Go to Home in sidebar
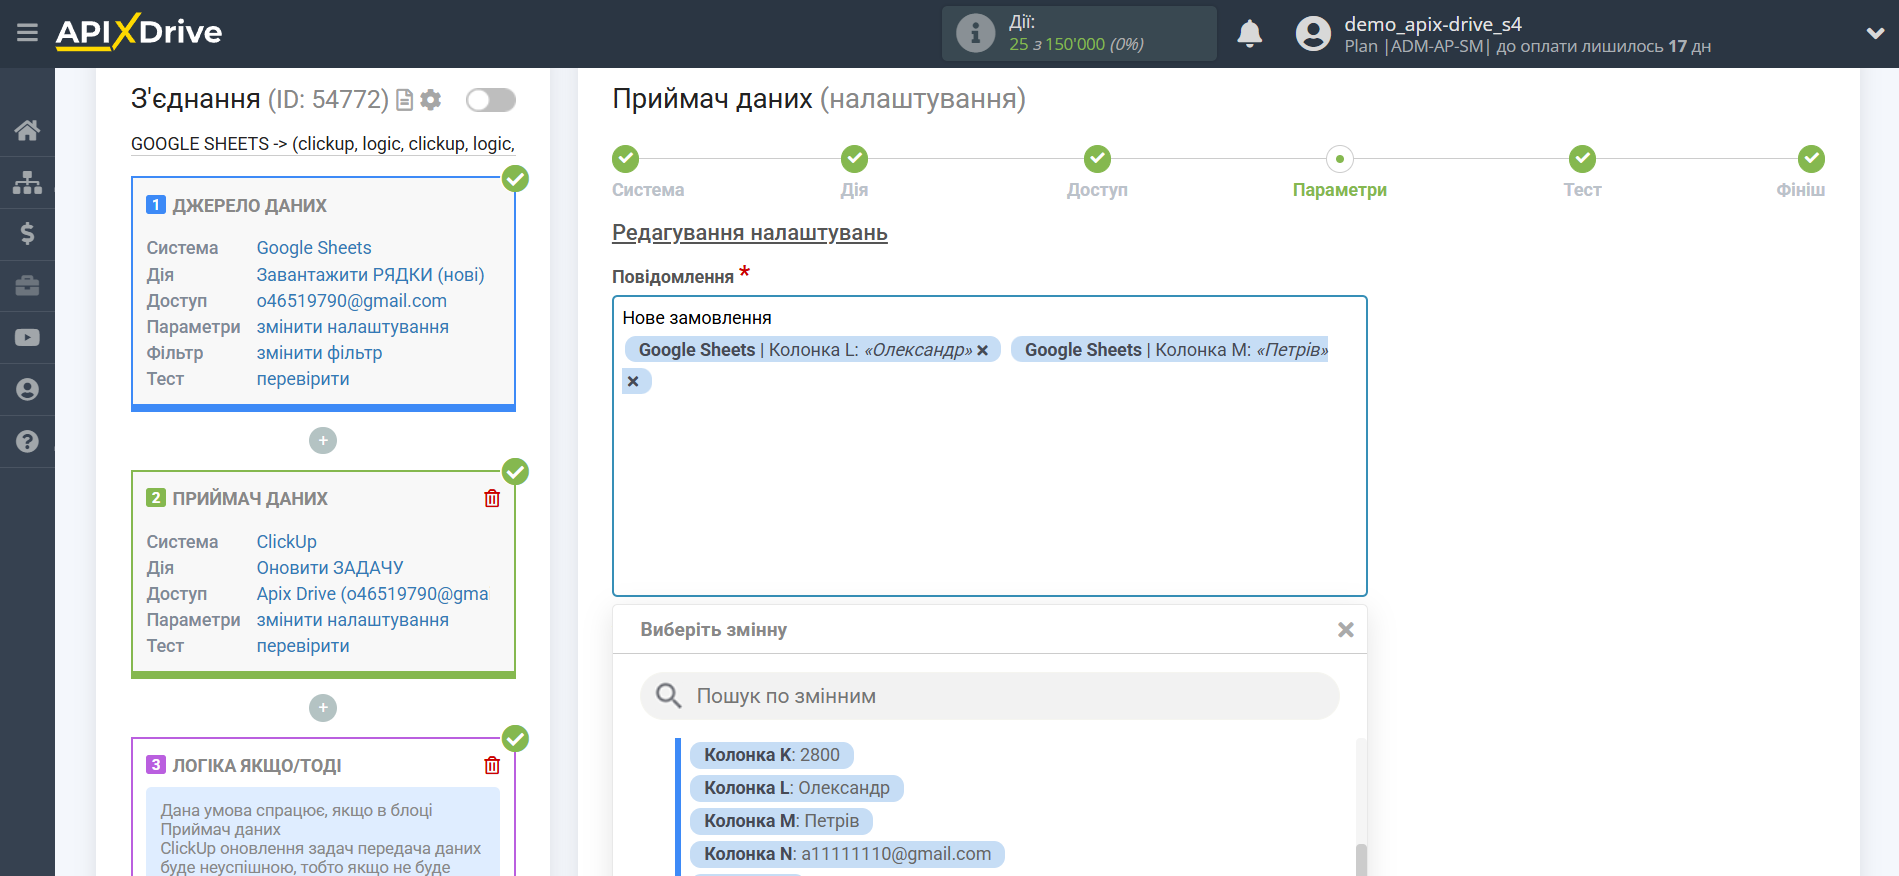Image resolution: width=1899 pixels, height=876 pixels. [x=27, y=130]
